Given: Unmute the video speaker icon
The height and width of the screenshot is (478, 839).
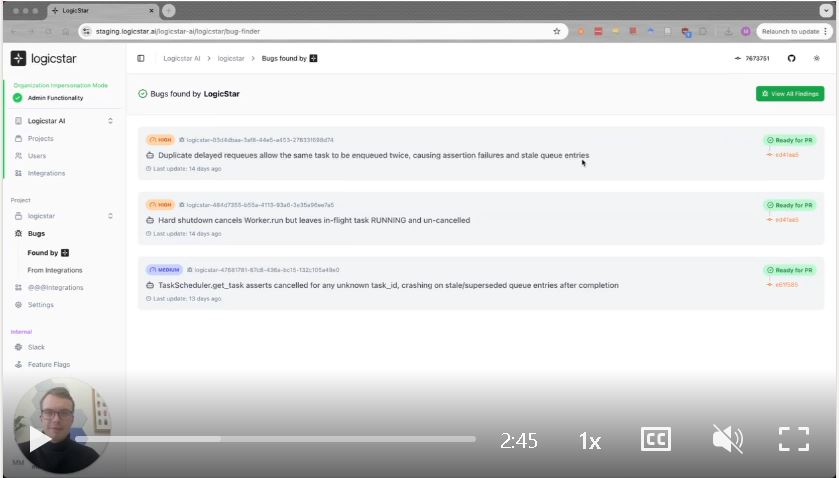Looking at the screenshot, I should (x=728, y=439).
